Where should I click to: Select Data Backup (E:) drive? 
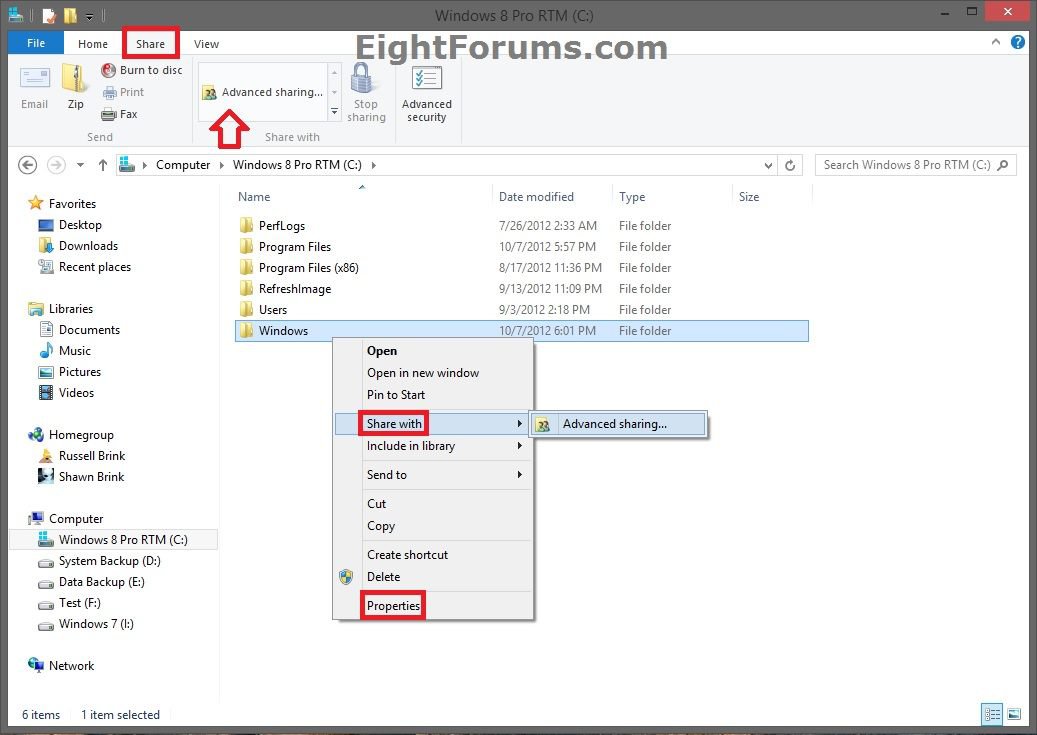pos(101,582)
